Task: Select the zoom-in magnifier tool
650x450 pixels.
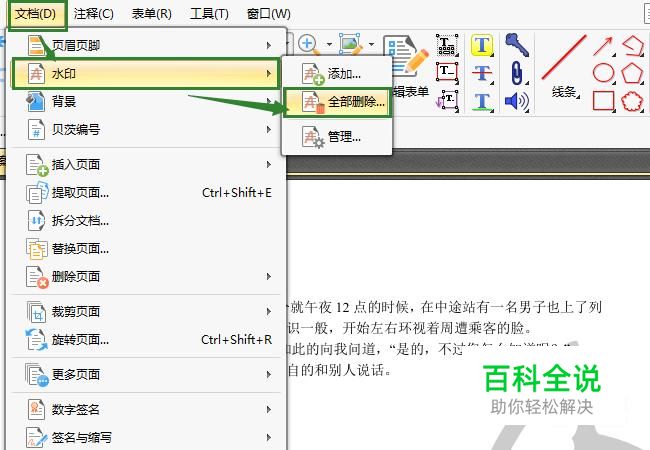Action: click(309, 44)
